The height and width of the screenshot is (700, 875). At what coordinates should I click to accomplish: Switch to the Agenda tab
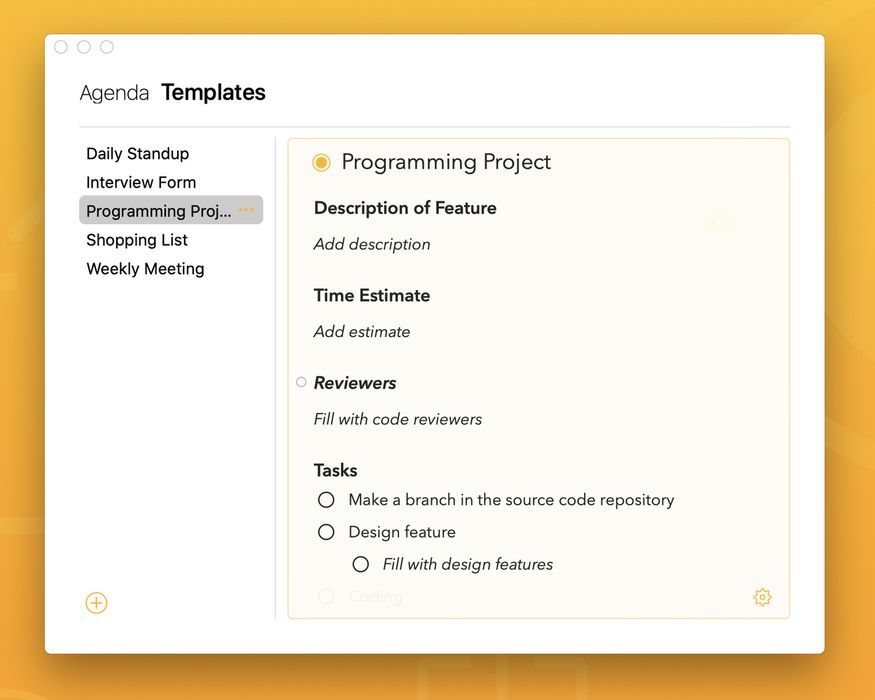point(114,93)
